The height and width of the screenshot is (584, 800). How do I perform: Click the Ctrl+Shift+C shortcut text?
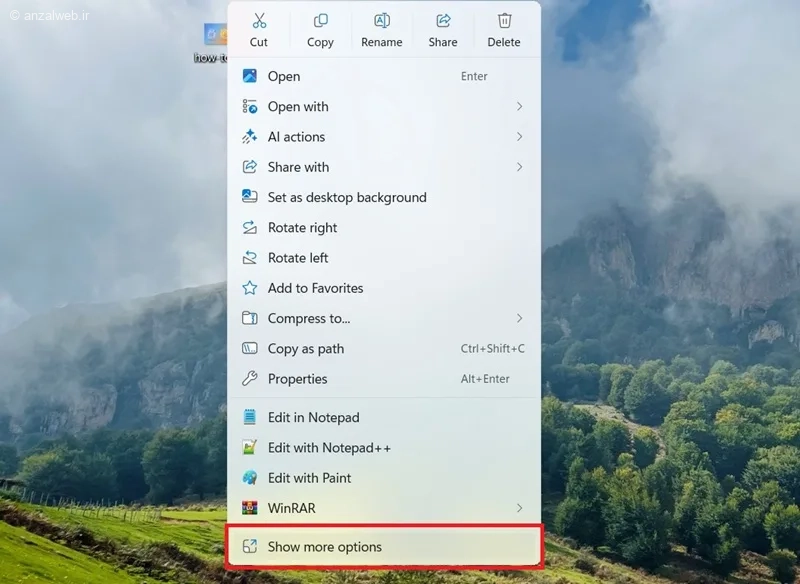point(492,348)
